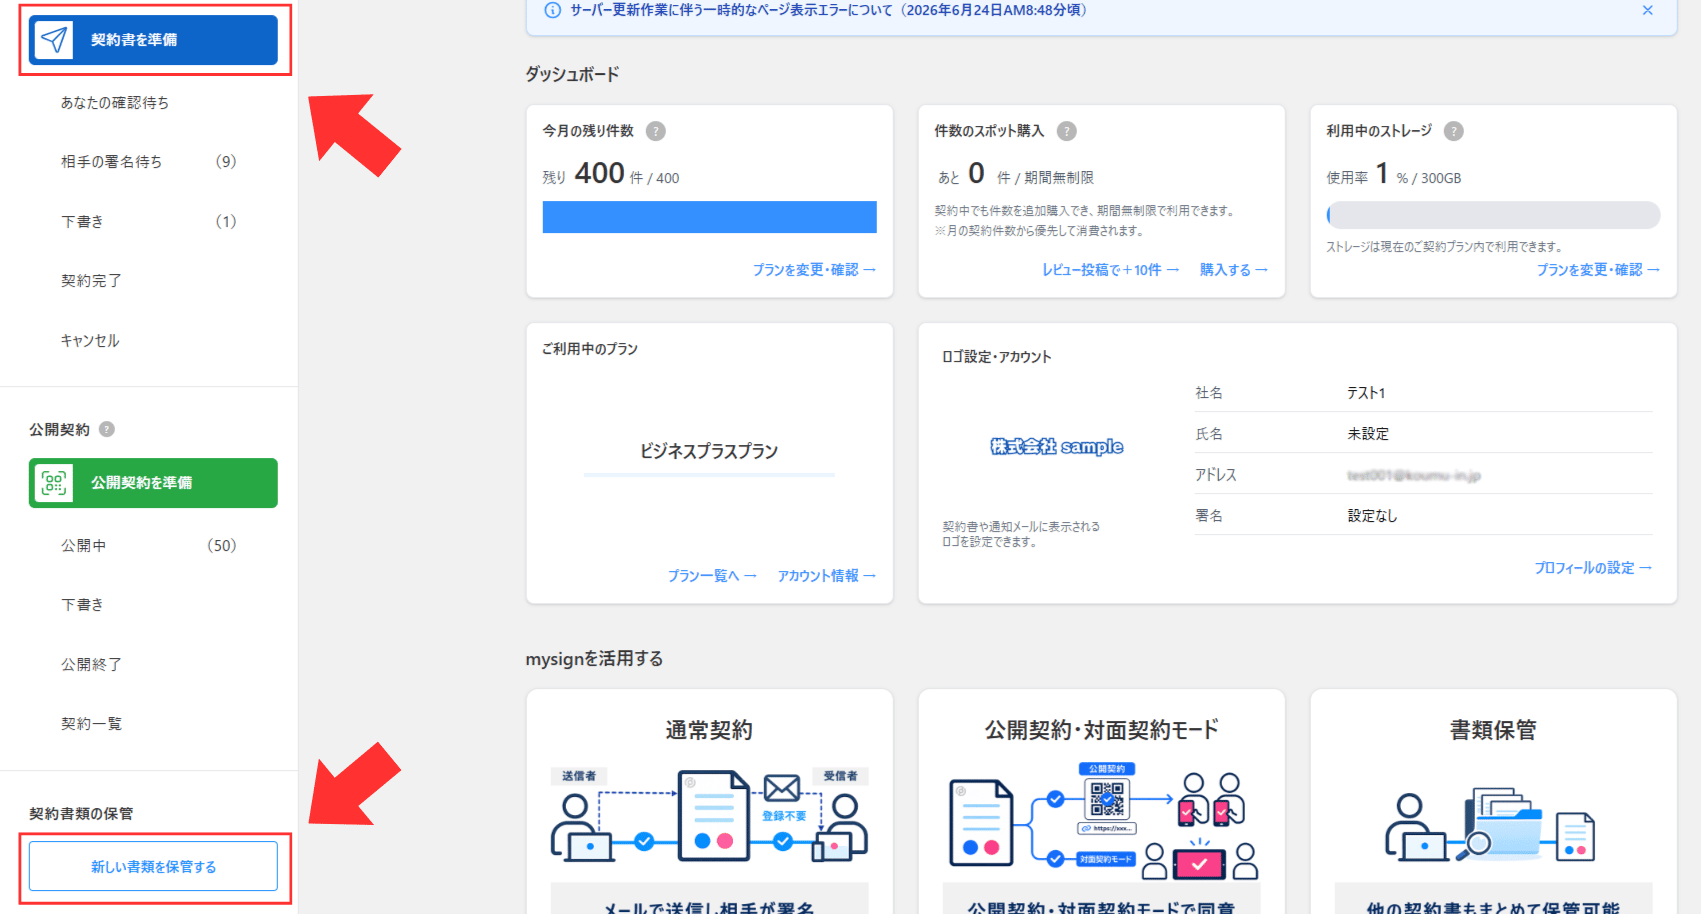Open 下書き with one item under contracts
Image resolution: width=1702 pixels, height=914 pixels.
click(149, 221)
